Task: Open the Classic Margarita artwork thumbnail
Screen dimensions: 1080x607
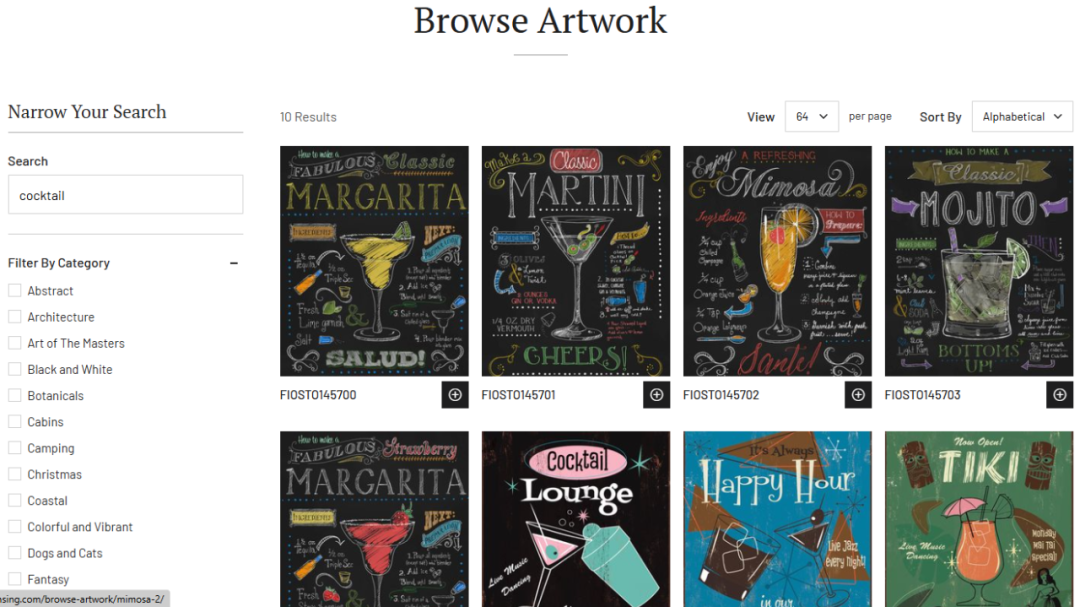Action: (x=374, y=261)
